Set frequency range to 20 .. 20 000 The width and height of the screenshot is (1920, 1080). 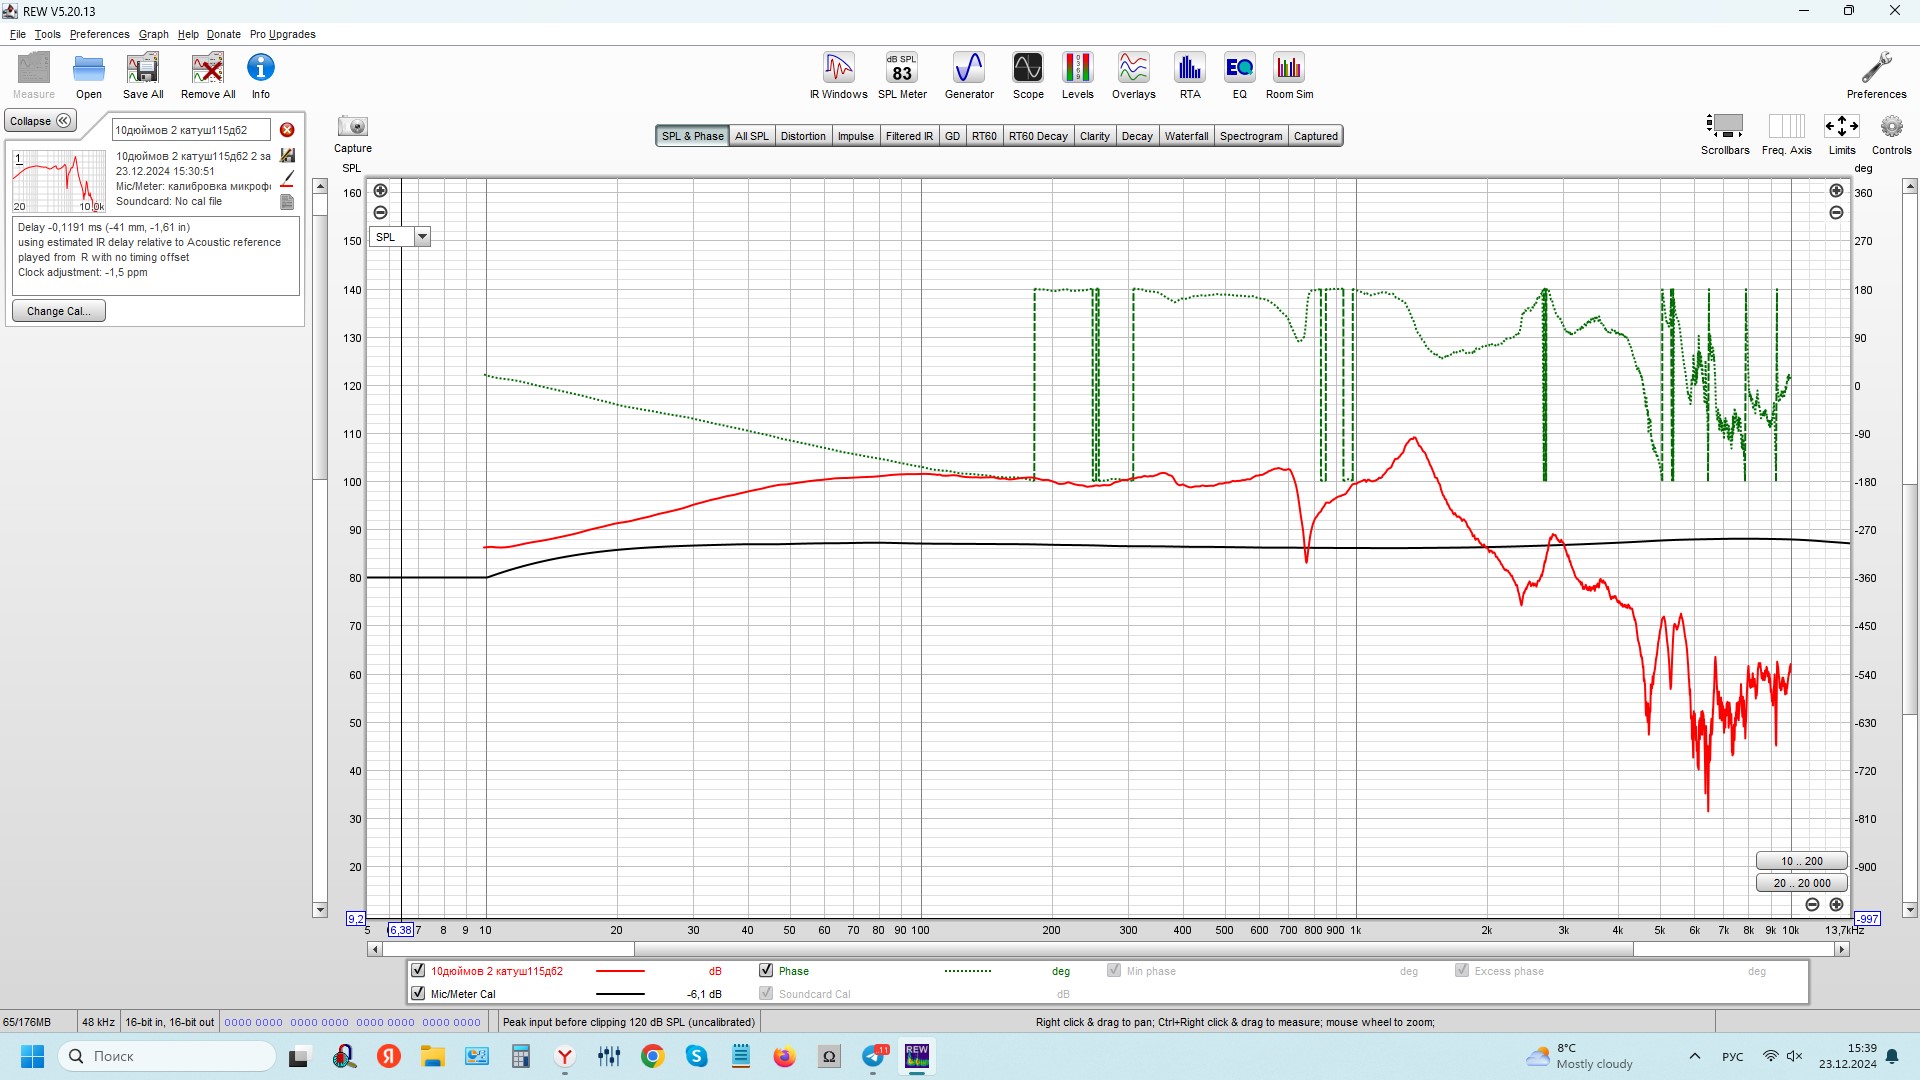[x=1801, y=883]
